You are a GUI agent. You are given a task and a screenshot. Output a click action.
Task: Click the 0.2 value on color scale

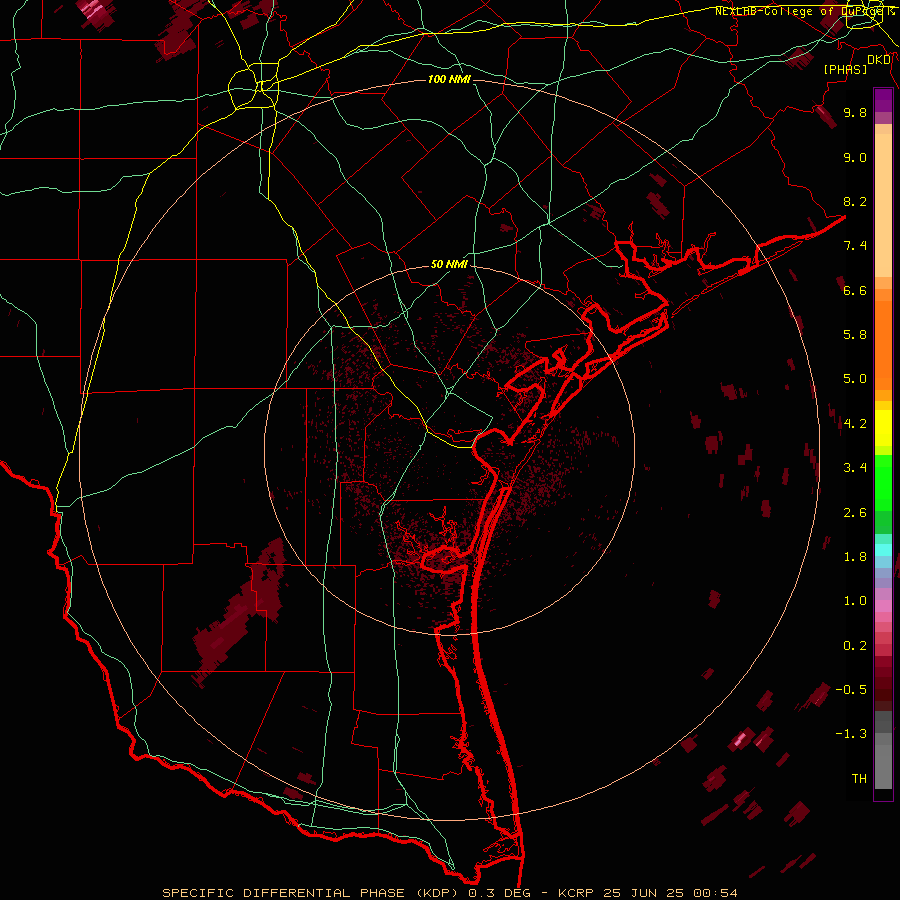point(855,646)
